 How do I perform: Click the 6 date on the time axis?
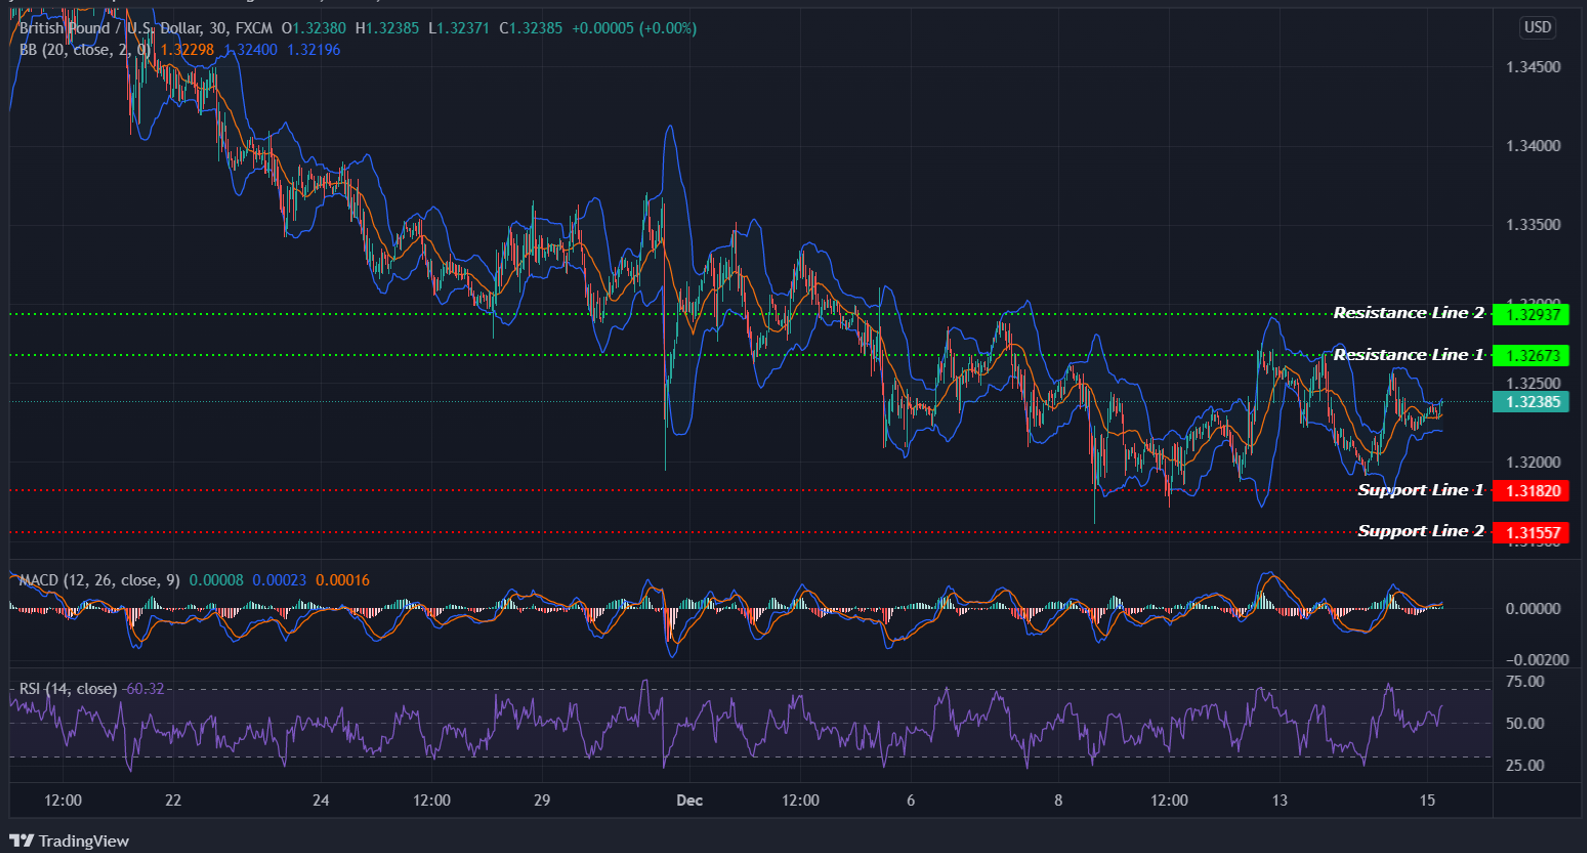tap(910, 800)
